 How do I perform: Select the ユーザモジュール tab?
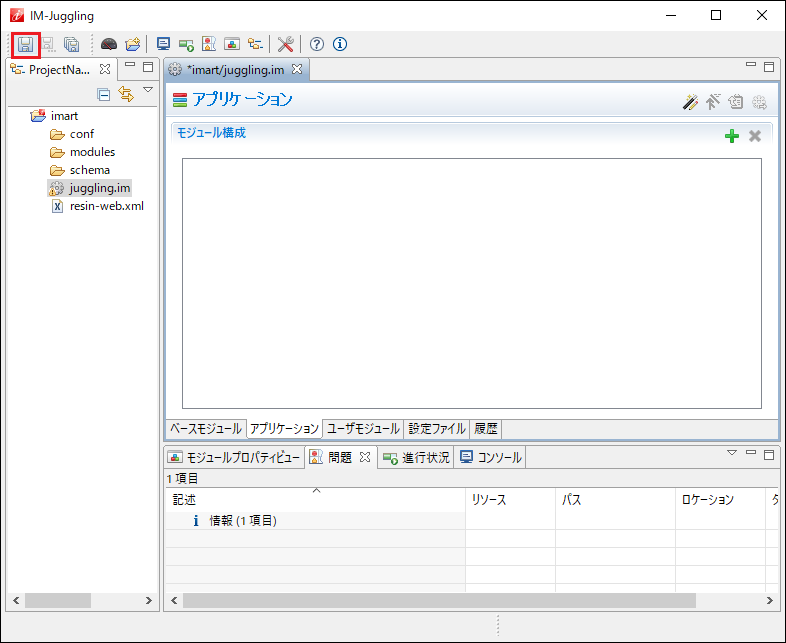click(363, 429)
